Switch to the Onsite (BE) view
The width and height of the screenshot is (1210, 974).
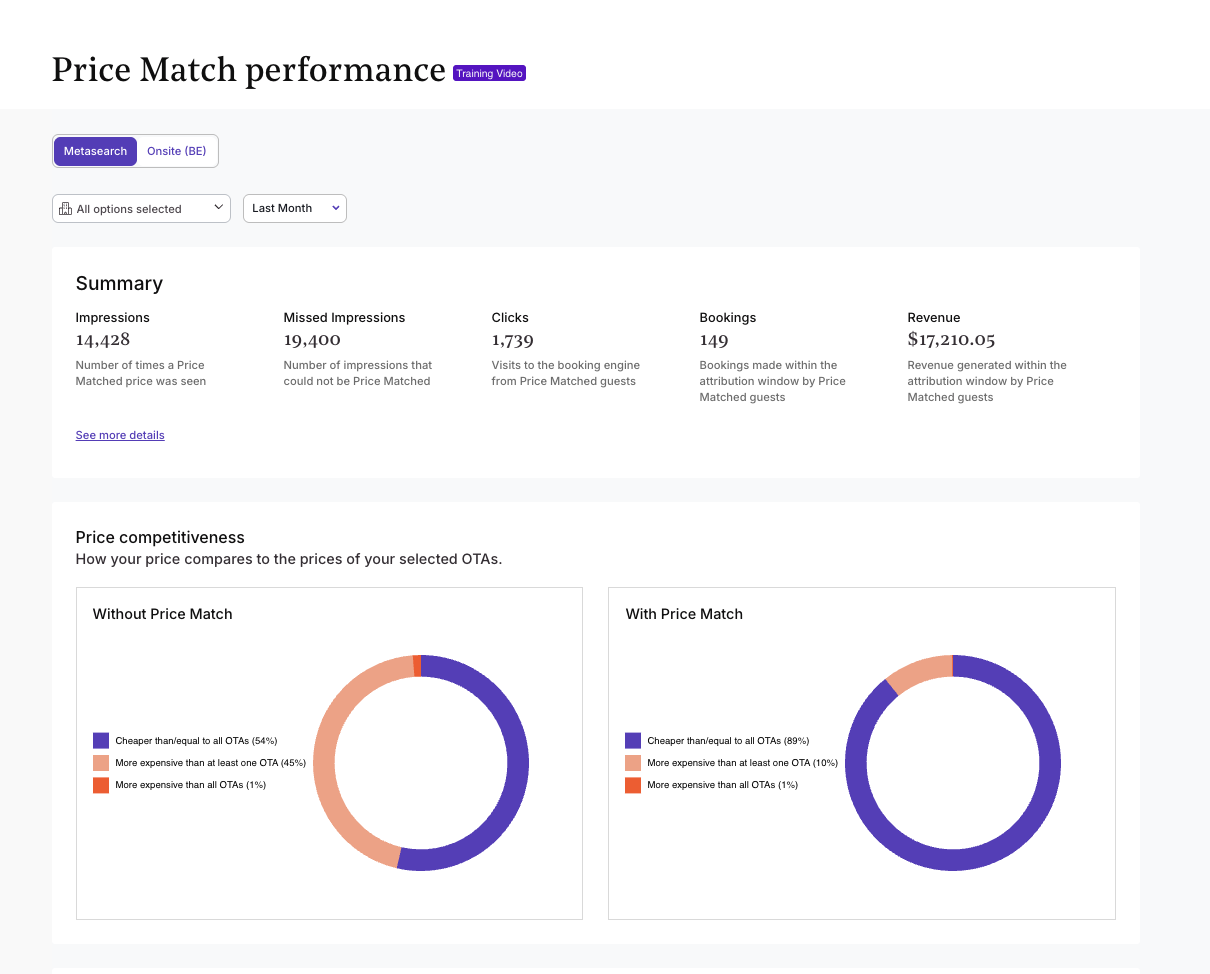pos(176,151)
